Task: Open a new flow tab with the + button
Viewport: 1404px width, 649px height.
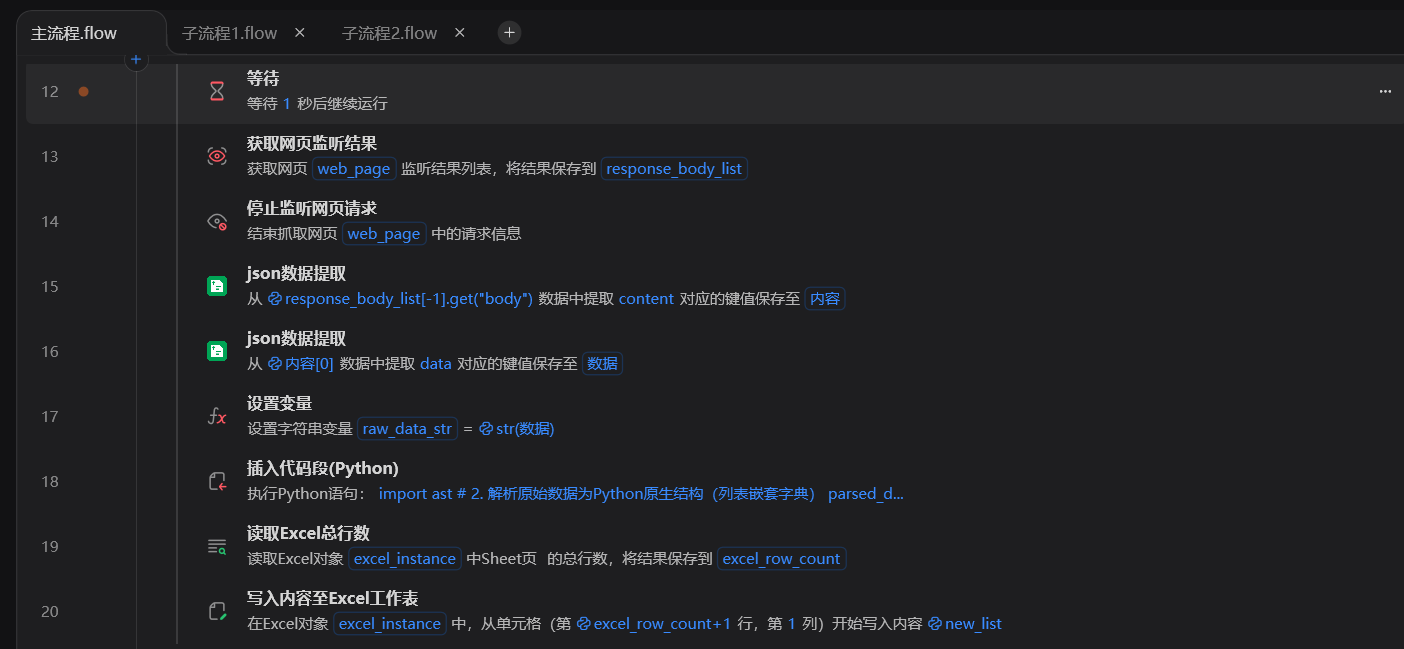Action: pyautogui.click(x=509, y=32)
